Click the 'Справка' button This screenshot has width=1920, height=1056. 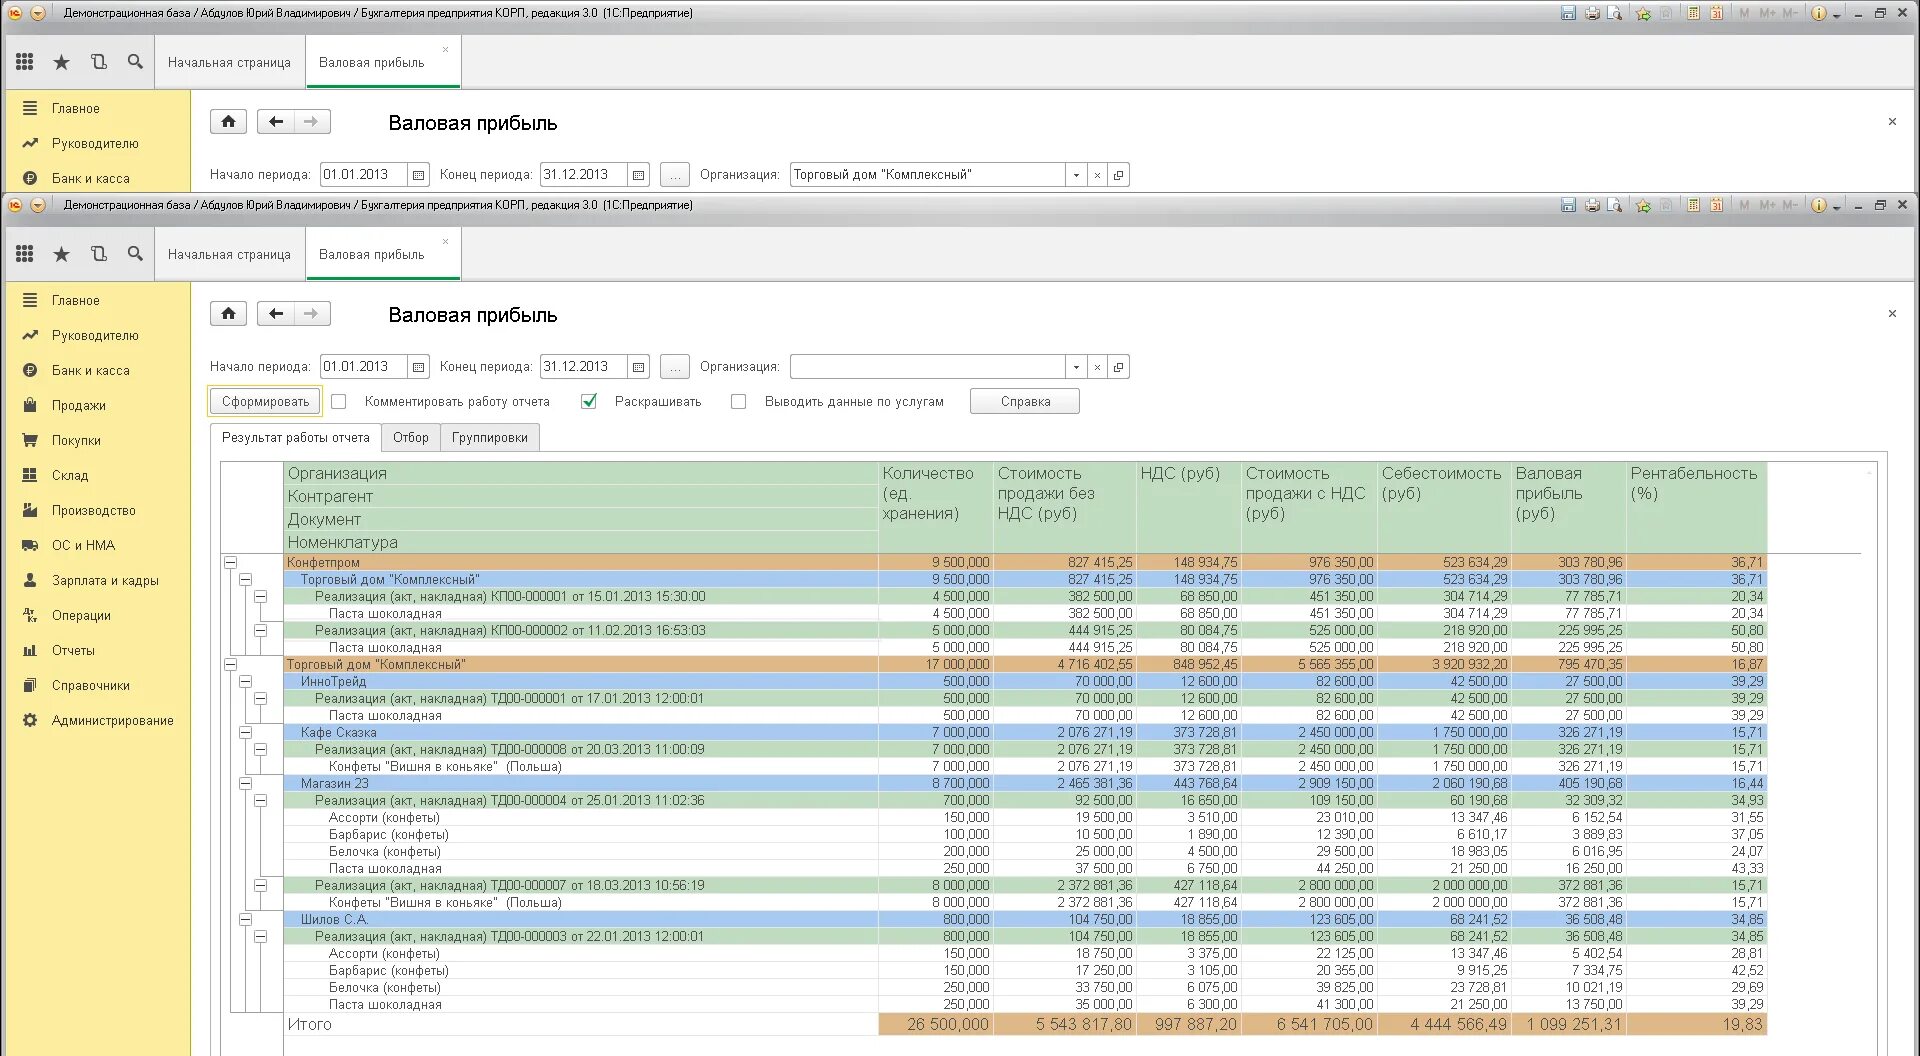click(1025, 401)
